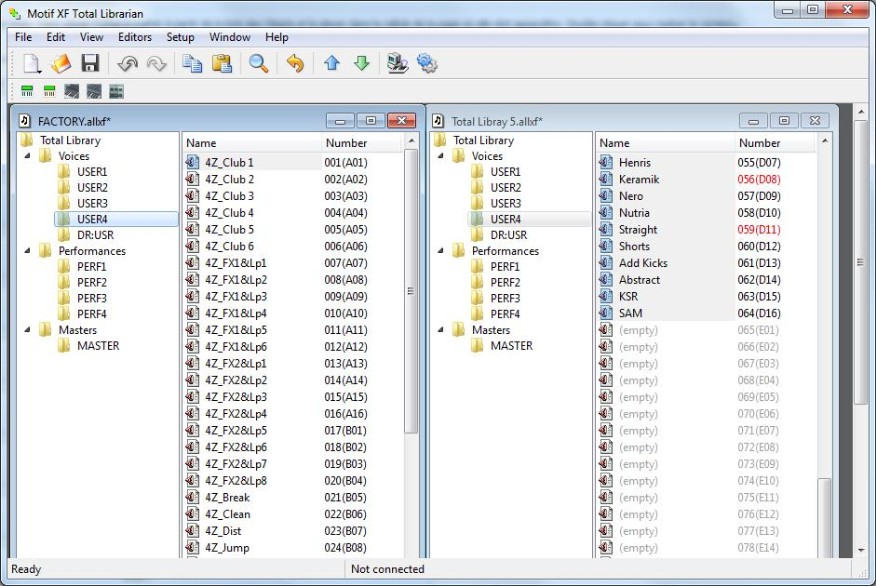The height and width of the screenshot is (586, 876).
Task: Select MASTER in FACTORY.allxf tree
Action: 98,346
